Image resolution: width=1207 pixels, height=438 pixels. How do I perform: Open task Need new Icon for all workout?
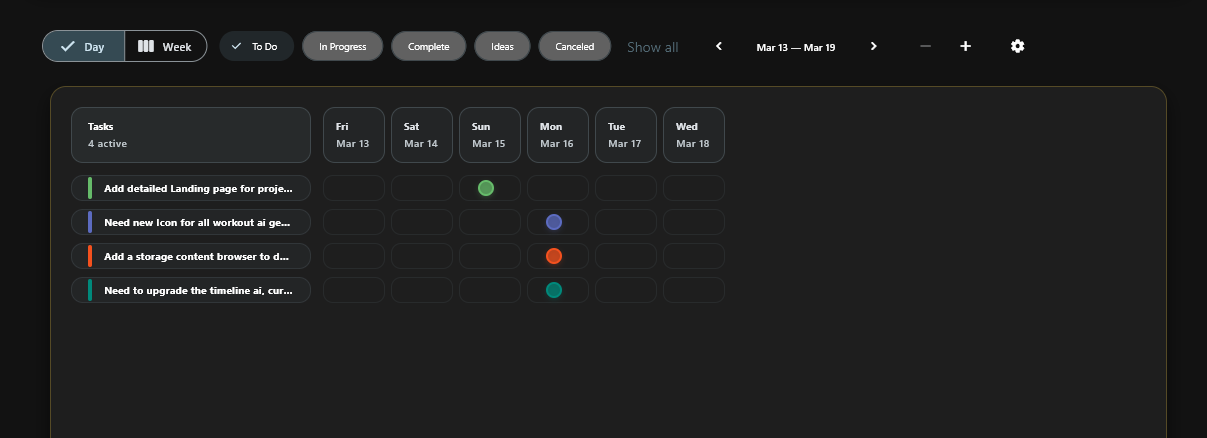pyautogui.click(x=191, y=222)
